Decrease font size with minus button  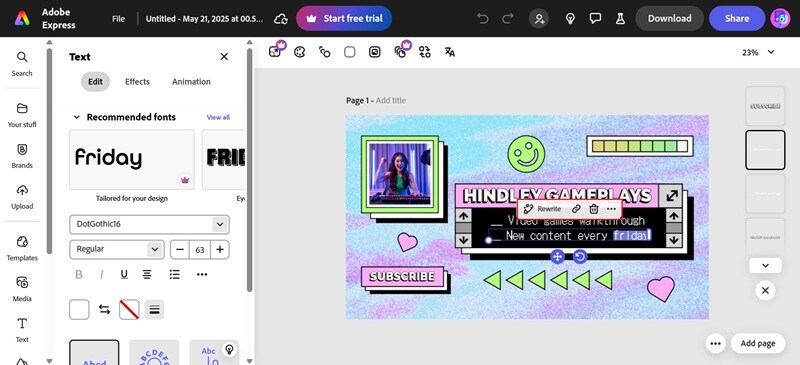(180, 250)
